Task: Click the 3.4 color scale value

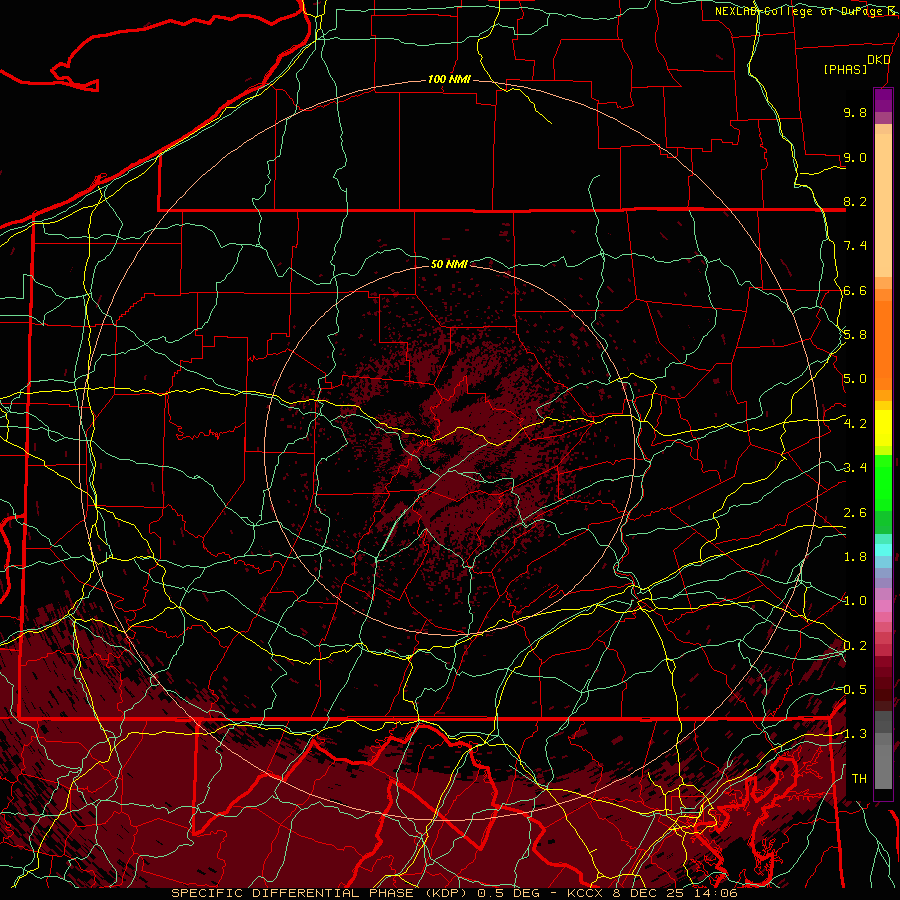Action: (x=855, y=468)
